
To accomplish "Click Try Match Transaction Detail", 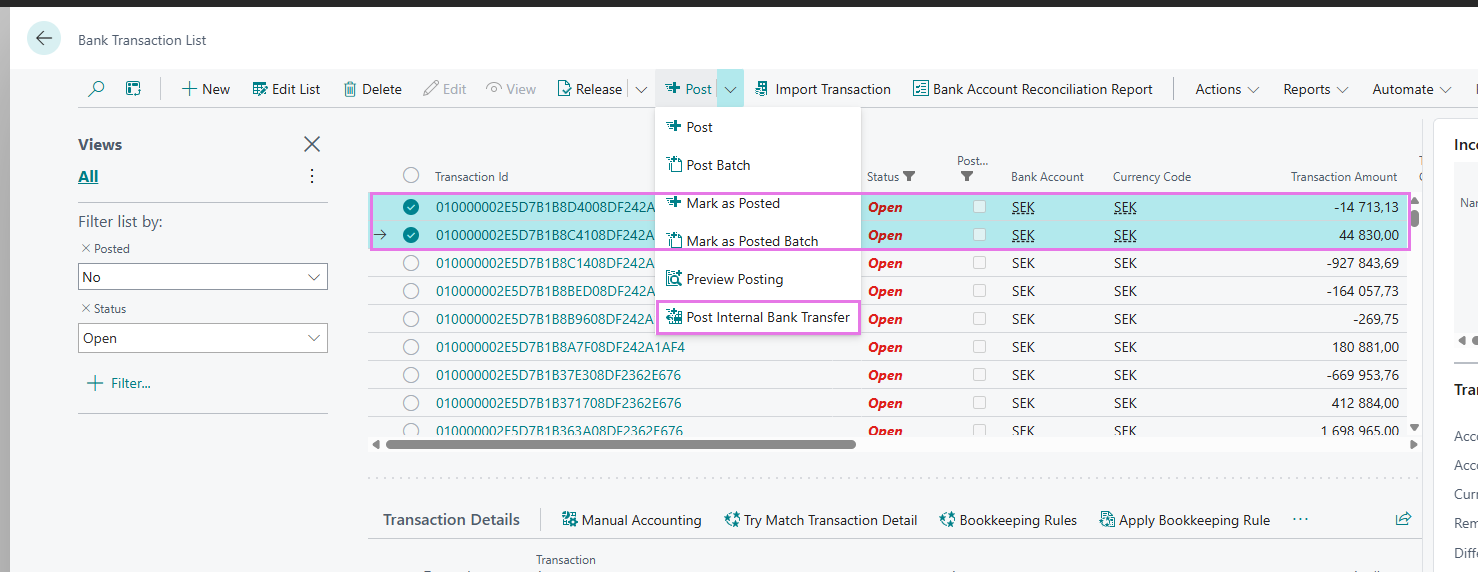I will point(820,520).
